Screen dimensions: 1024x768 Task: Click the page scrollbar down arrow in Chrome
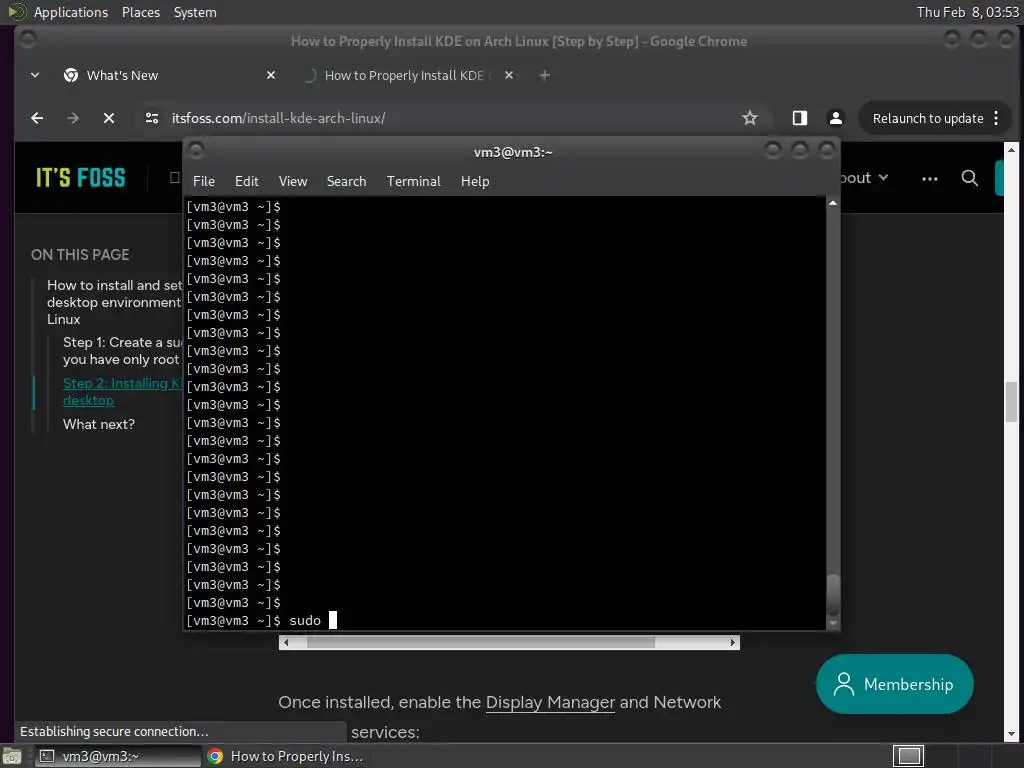pos(1011,734)
